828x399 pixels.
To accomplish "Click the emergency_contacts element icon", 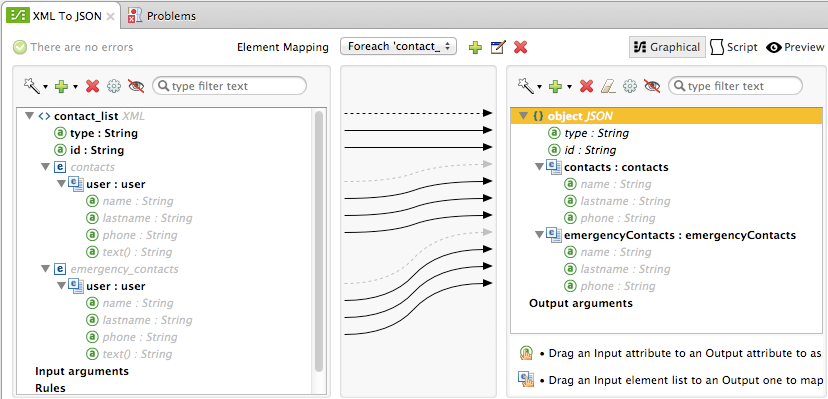I will (x=60, y=269).
